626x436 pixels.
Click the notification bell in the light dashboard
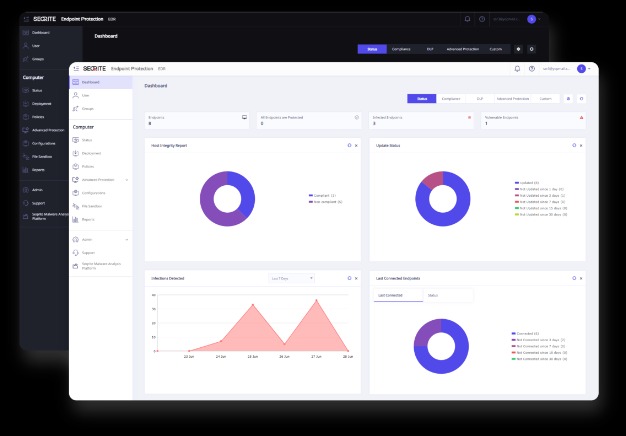[517, 69]
